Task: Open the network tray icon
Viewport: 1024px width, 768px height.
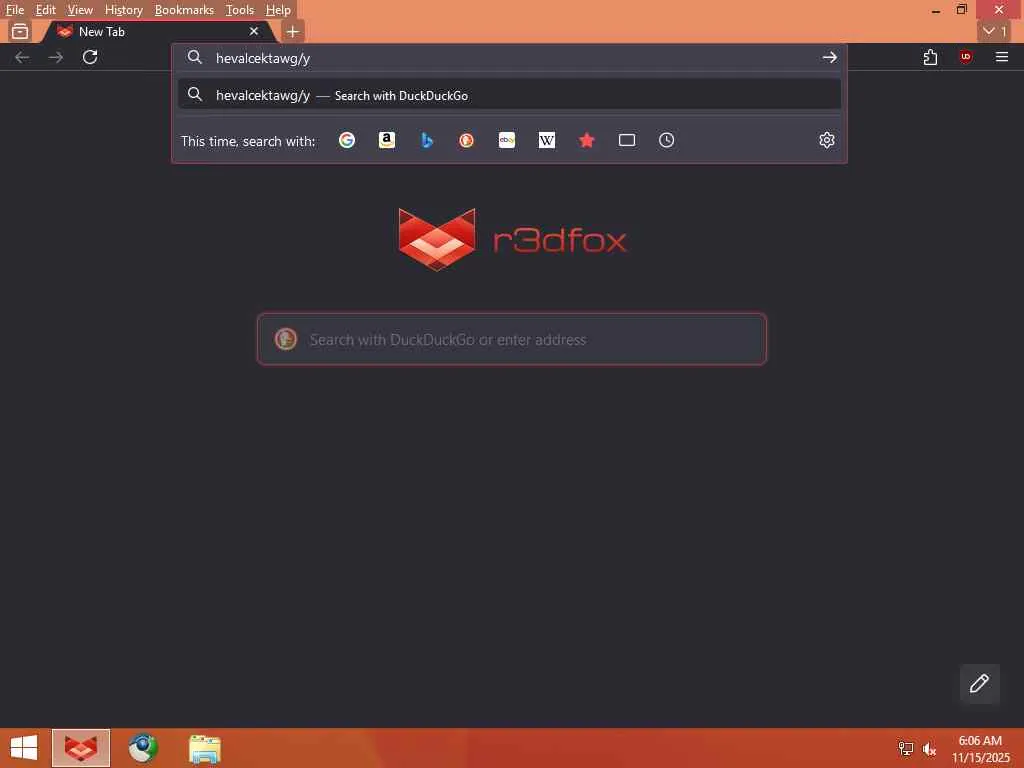Action: [906, 748]
